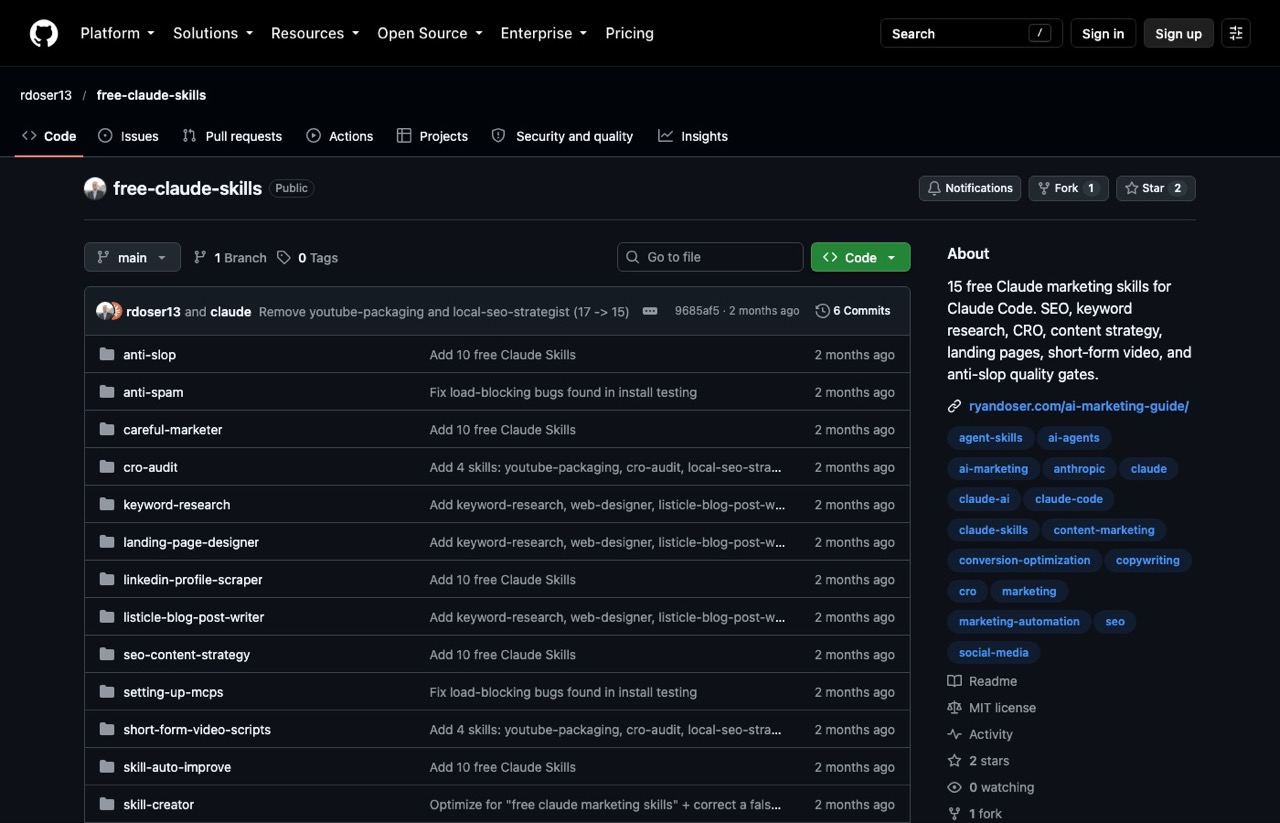Select the seo topic tag
This screenshot has width=1280, height=823.
coord(1115,622)
